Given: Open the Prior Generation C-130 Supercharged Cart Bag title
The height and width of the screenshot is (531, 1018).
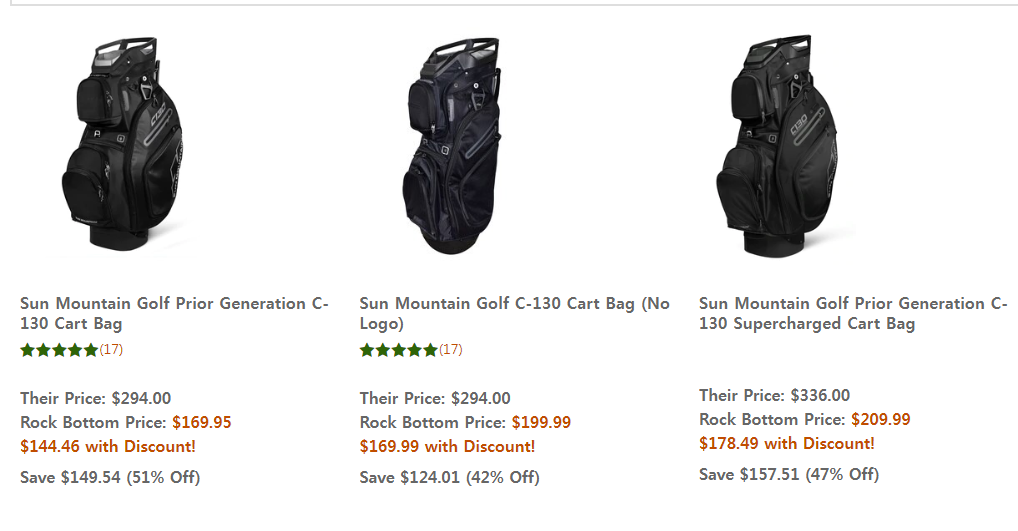Looking at the screenshot, I should [x=853, y=313].
